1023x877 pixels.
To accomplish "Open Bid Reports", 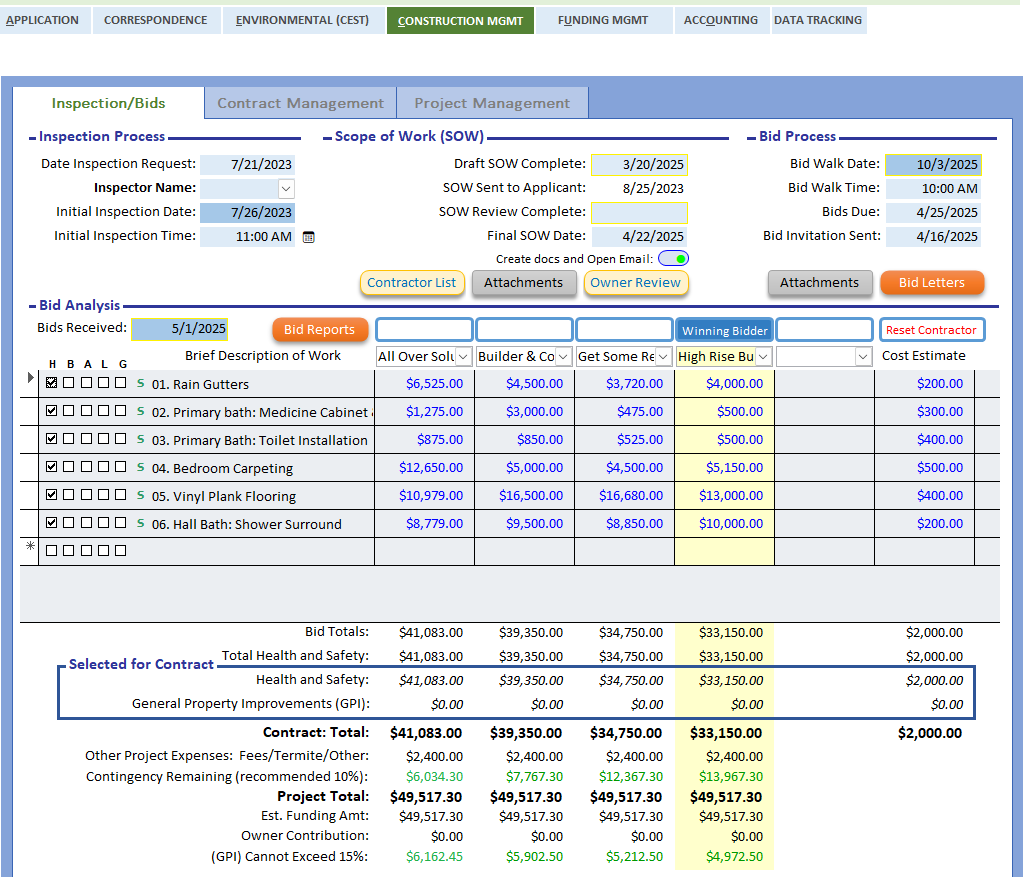I will click(x=320, y=330).
